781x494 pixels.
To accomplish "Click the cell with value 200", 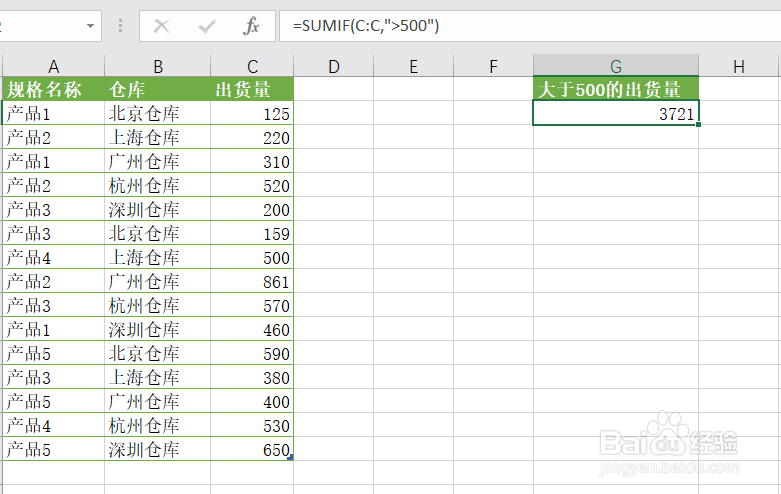I will (x=253, y=209).
